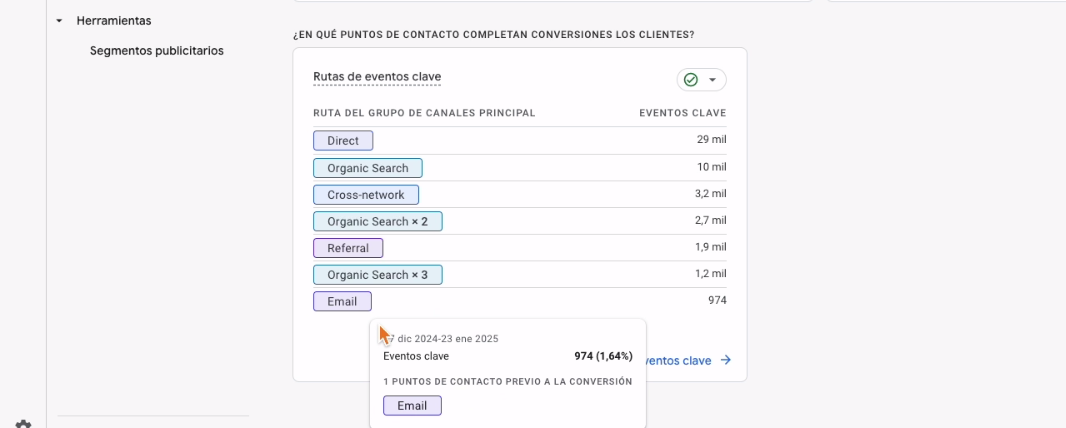Click the right arrow icon on the card link
The width and height of the screenshot is (1066, 428).
pos(726,360)
